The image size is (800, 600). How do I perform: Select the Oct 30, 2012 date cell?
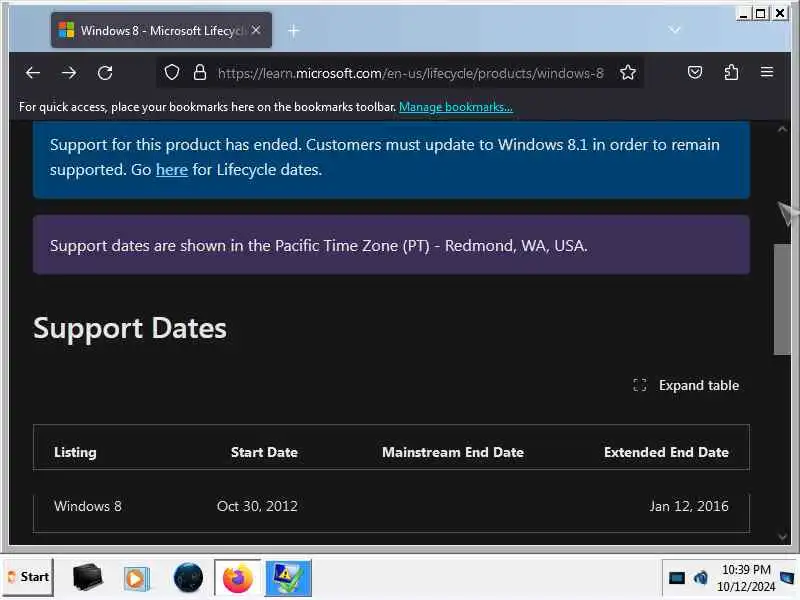(257, 506)
